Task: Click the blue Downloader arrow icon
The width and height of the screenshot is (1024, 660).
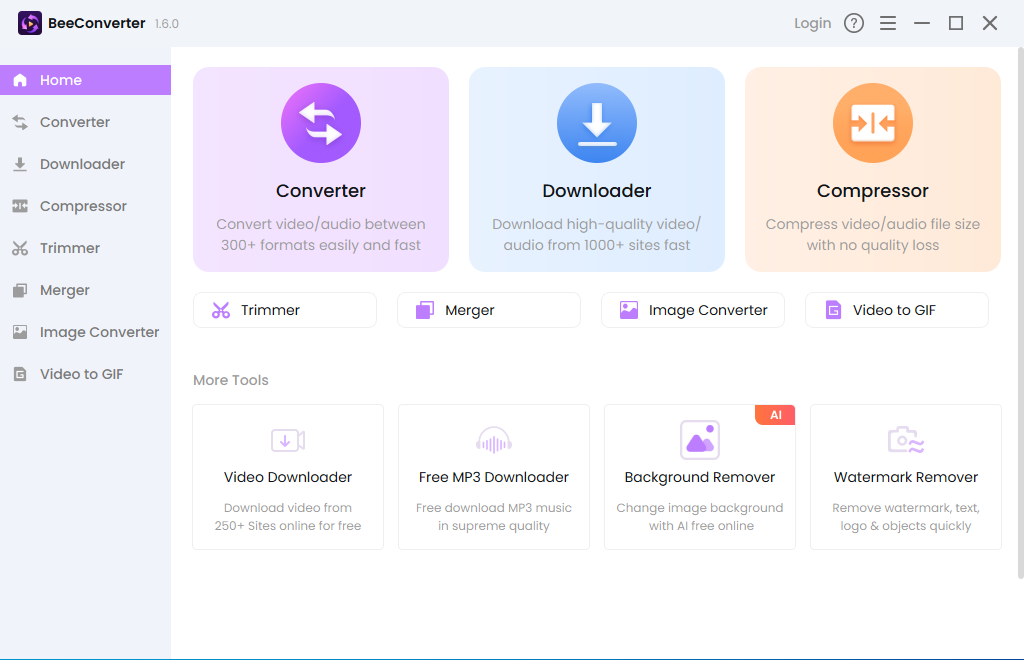Action: [x=597, y=123]
